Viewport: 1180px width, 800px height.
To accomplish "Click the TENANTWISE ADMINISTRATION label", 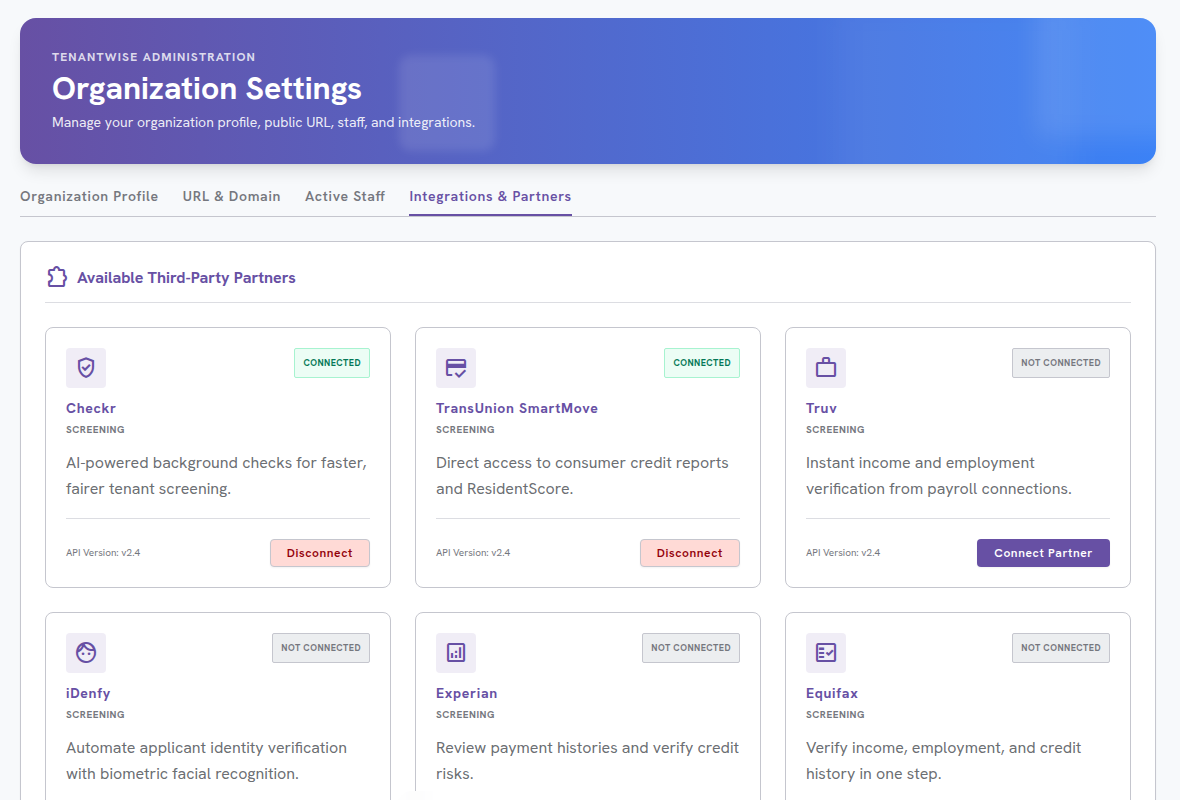I will tap(154, 57).
